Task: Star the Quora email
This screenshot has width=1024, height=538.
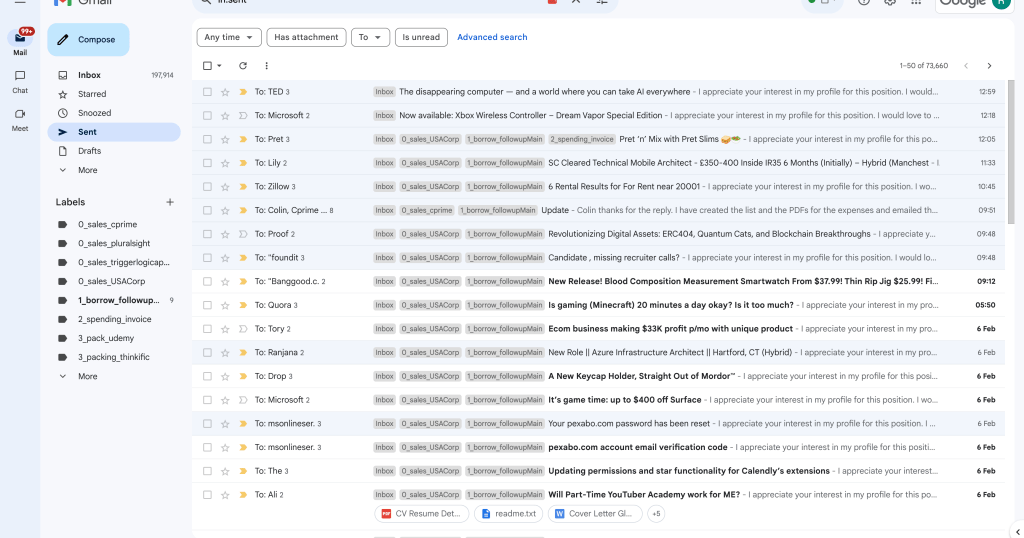Action: point(225,305)
